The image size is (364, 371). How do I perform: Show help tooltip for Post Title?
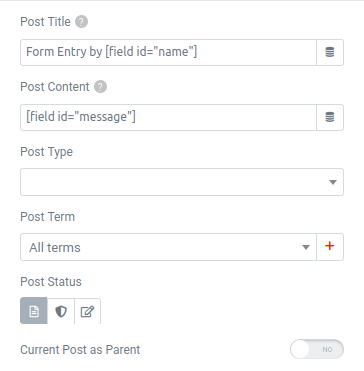pyautogui.click(x=81, y=22)
